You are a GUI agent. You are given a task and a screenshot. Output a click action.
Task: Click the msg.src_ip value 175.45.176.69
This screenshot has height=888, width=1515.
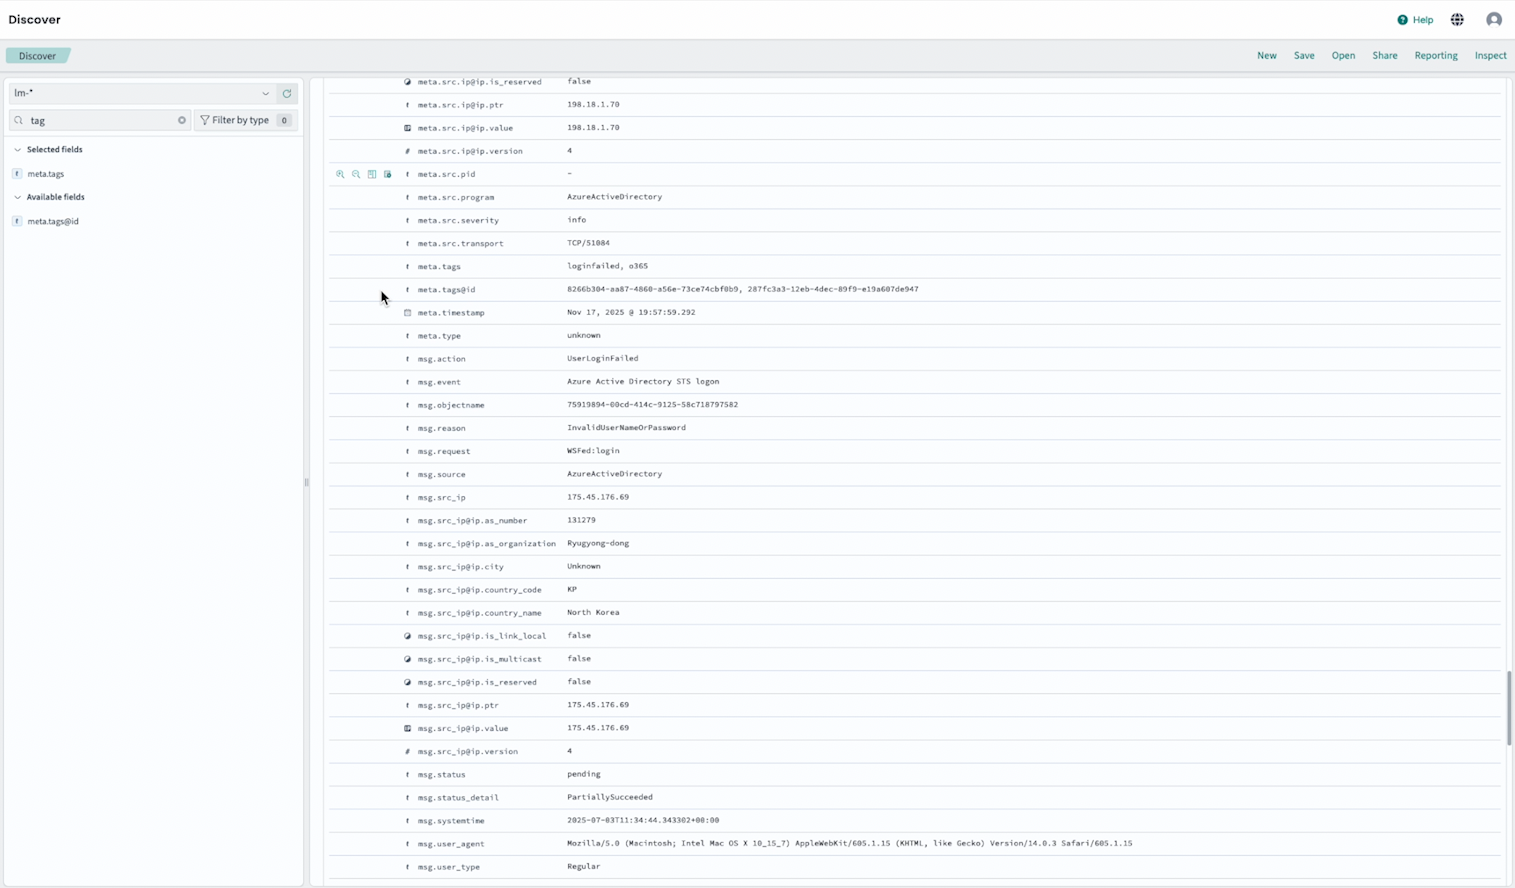click(x=598, y=497)
